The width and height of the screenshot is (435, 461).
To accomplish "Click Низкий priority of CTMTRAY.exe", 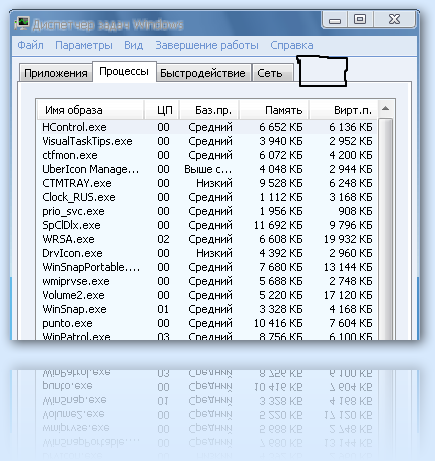I will 214,183.
